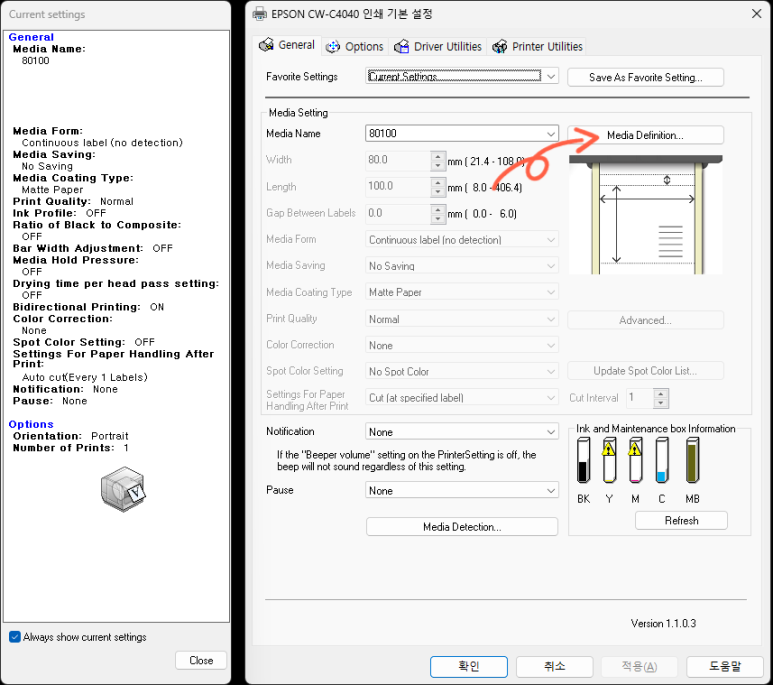The height and width of the screenshot is (685, 773).
Task: Click the MB maintenance box gauge
Action: [692, 460]
